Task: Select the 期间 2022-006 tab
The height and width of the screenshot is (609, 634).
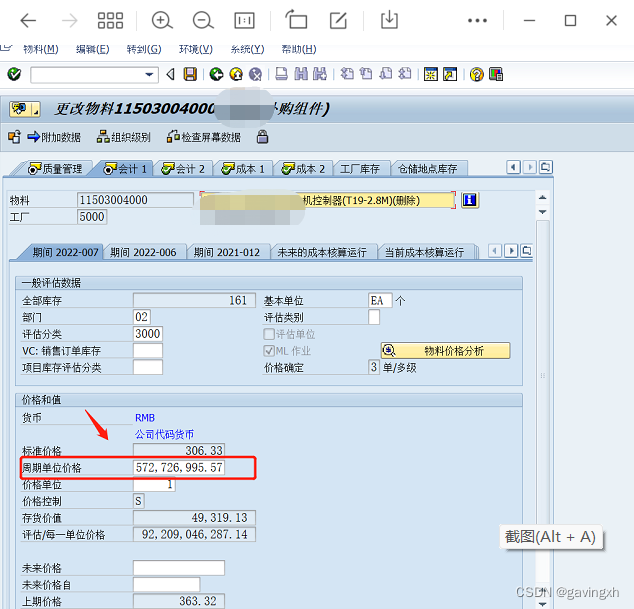Action: [143, 252]
